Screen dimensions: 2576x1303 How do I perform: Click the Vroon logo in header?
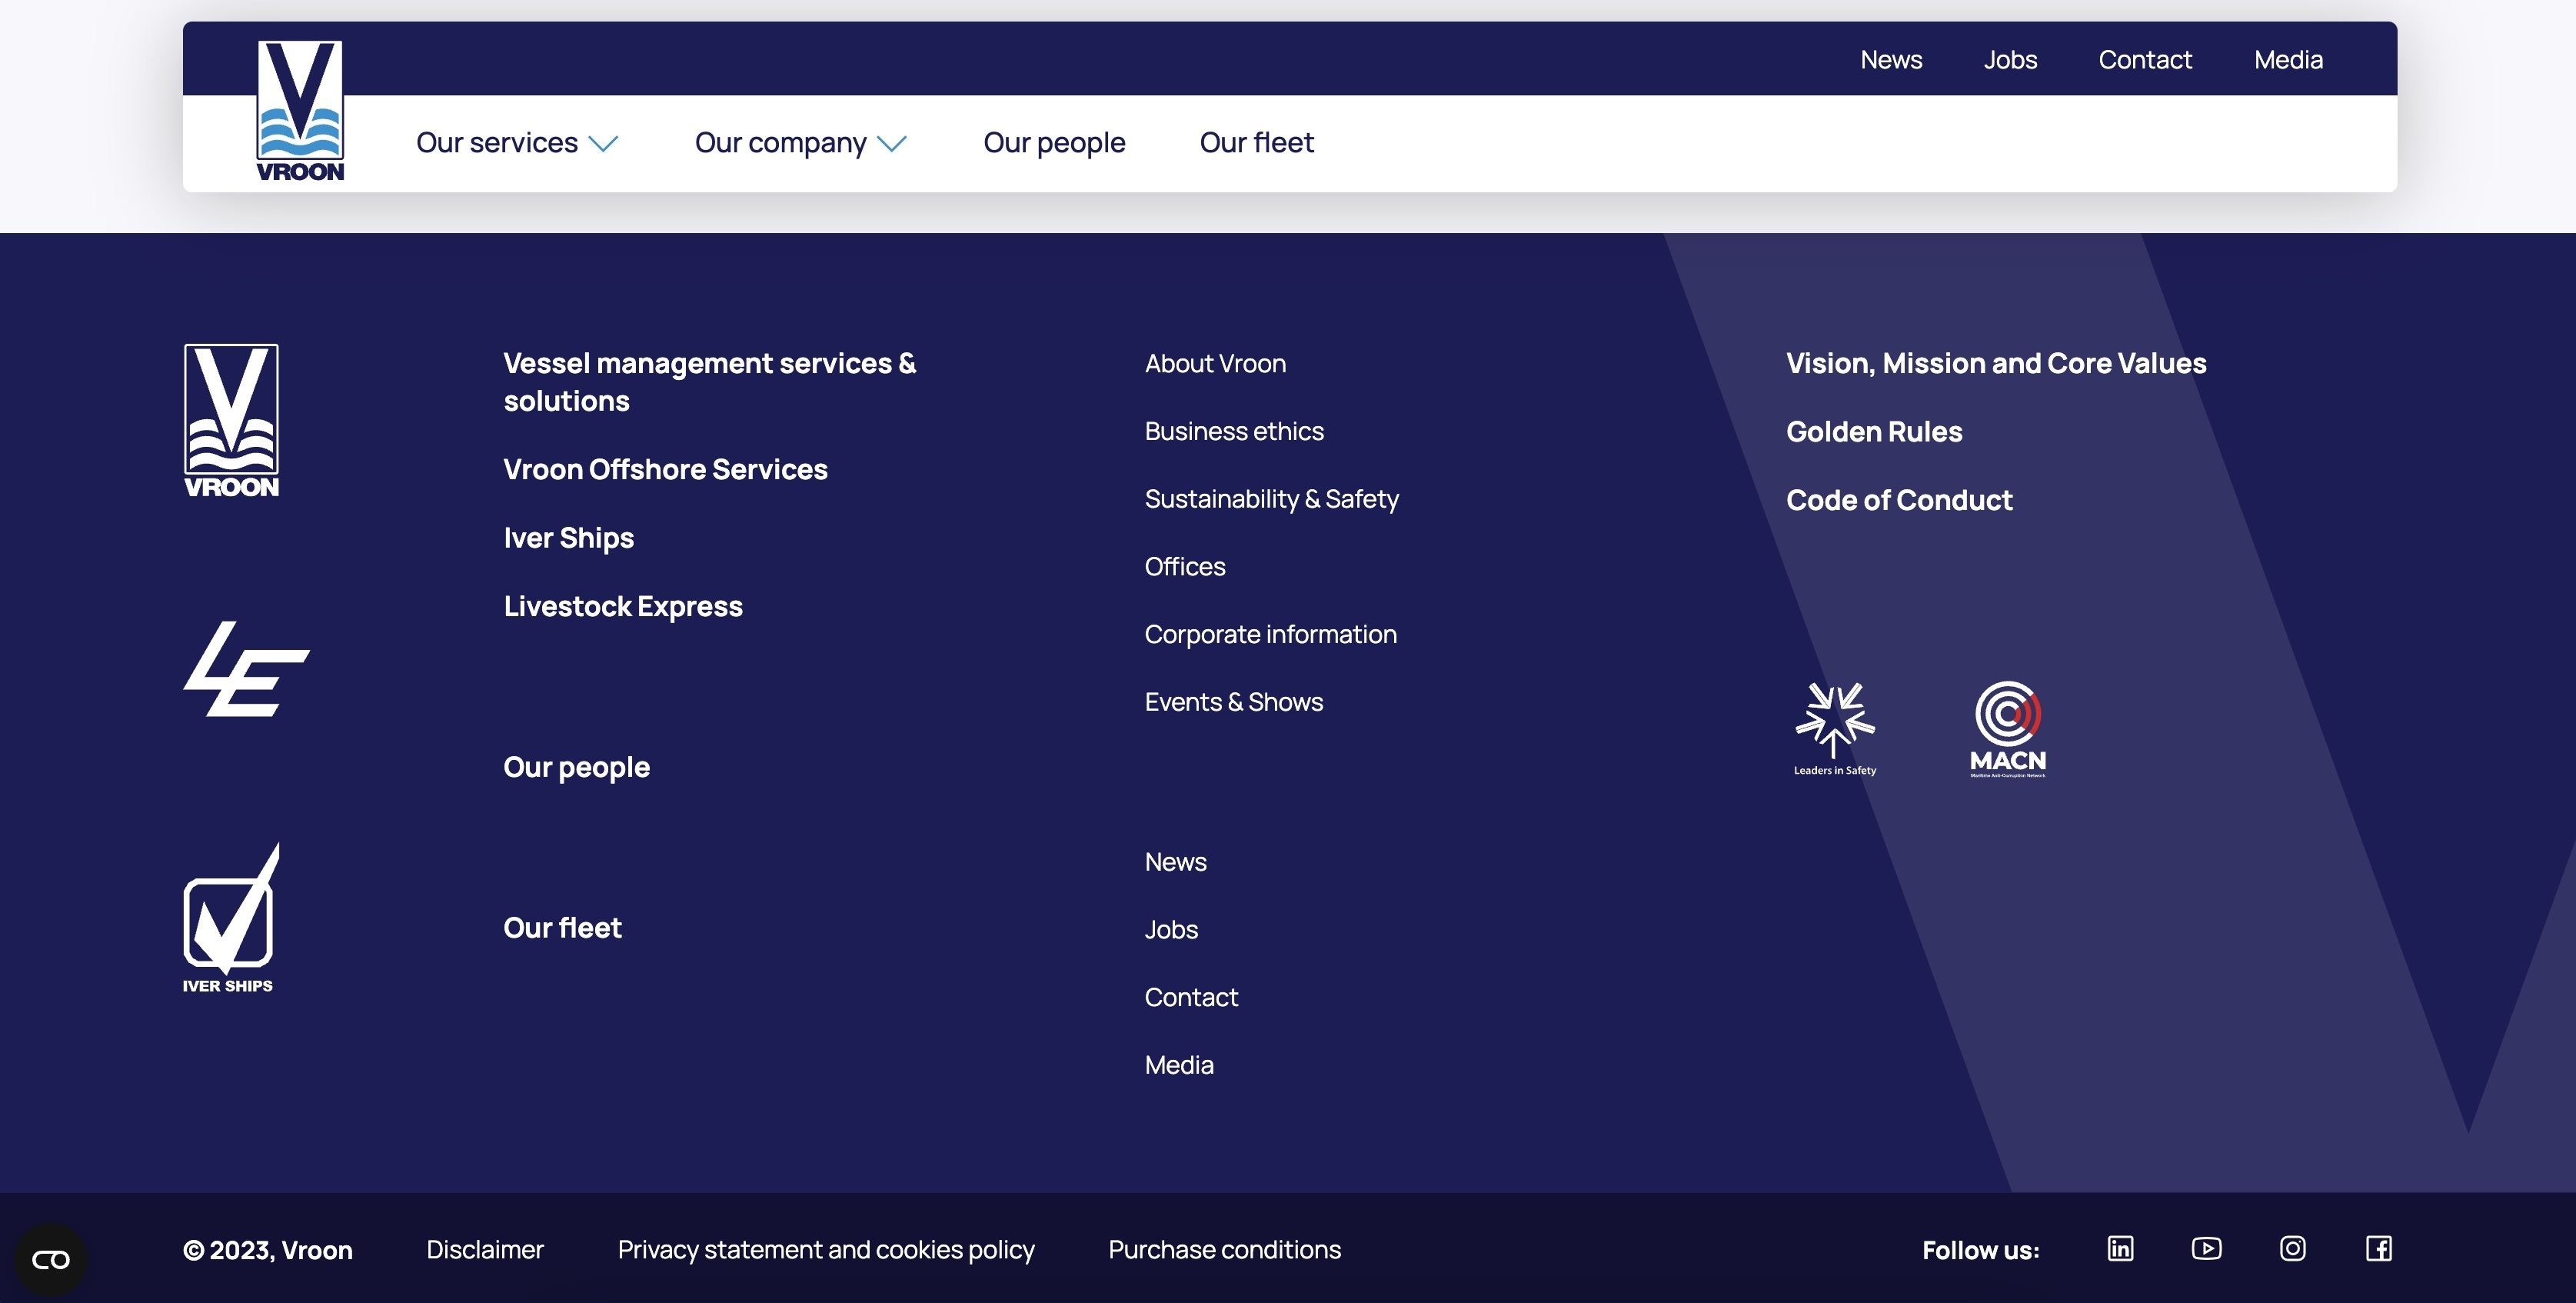click(x=300, y=111)
